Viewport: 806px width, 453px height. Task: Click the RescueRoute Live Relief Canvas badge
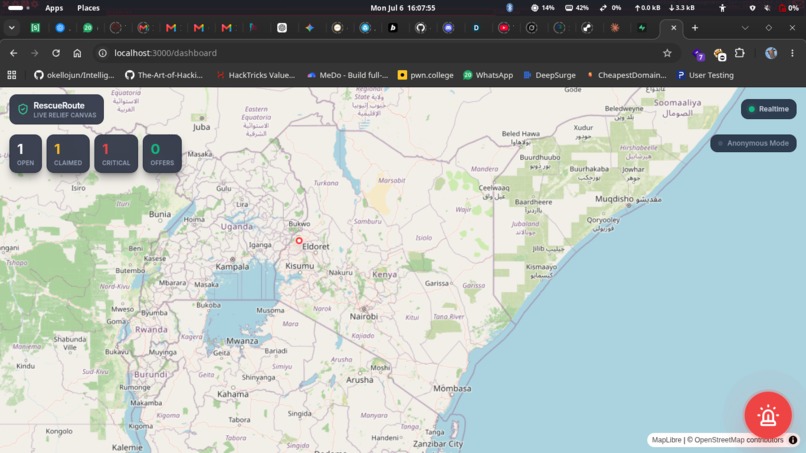tap(57, 109)
